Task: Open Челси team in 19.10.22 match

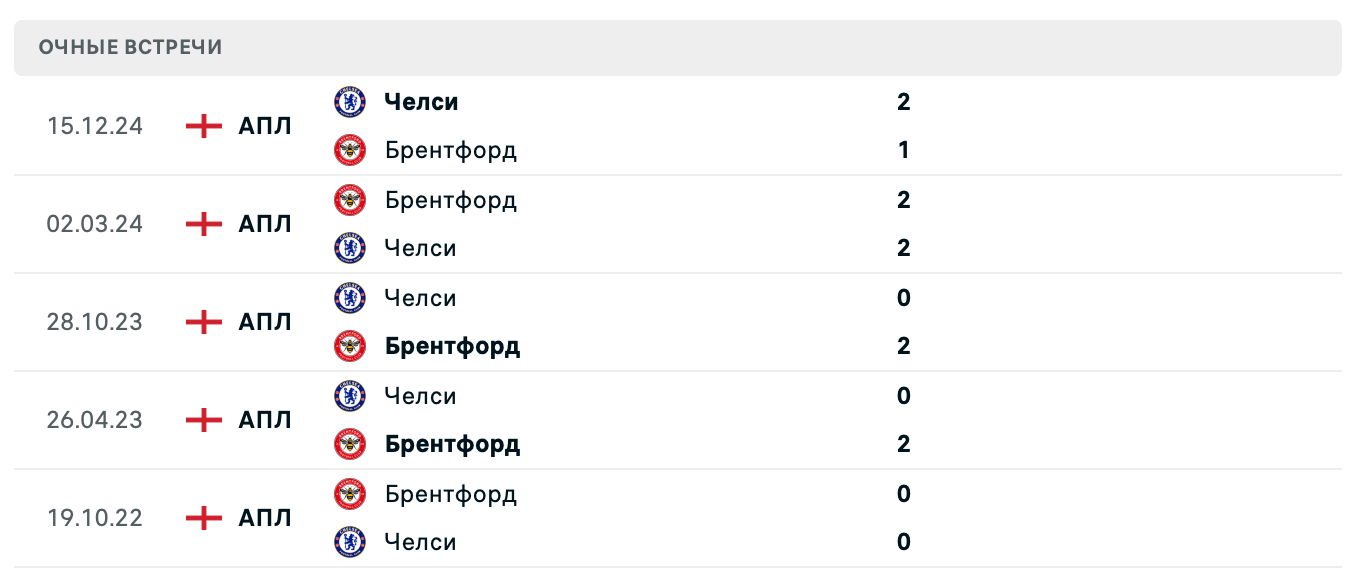Action: click(420, 542)
